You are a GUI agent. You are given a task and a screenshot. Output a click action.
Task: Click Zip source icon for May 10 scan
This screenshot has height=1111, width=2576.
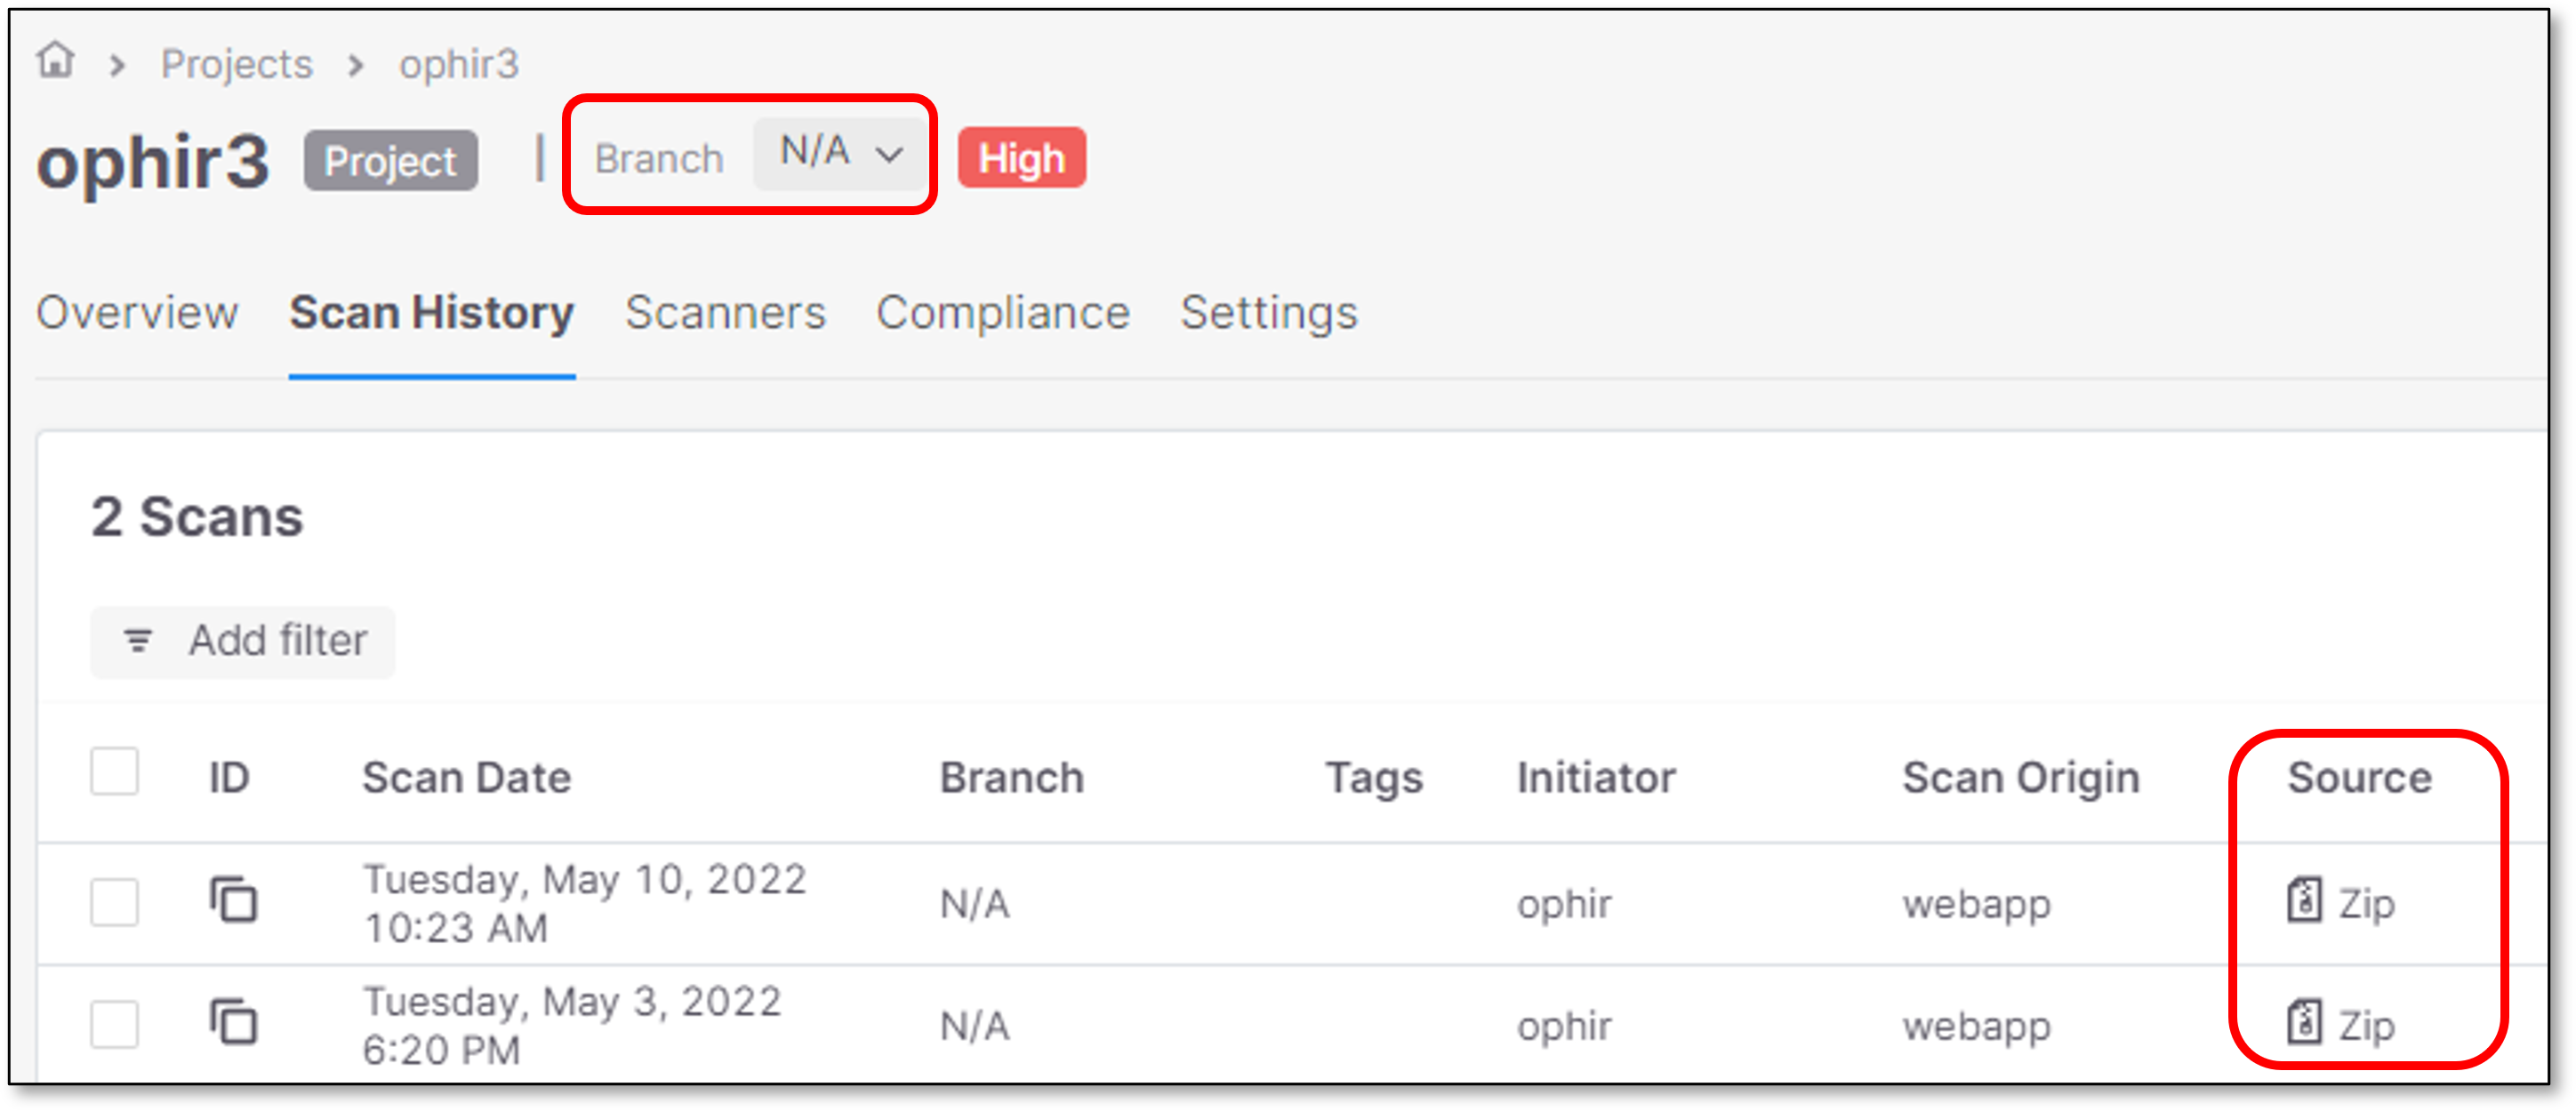tap(2304, 900)
